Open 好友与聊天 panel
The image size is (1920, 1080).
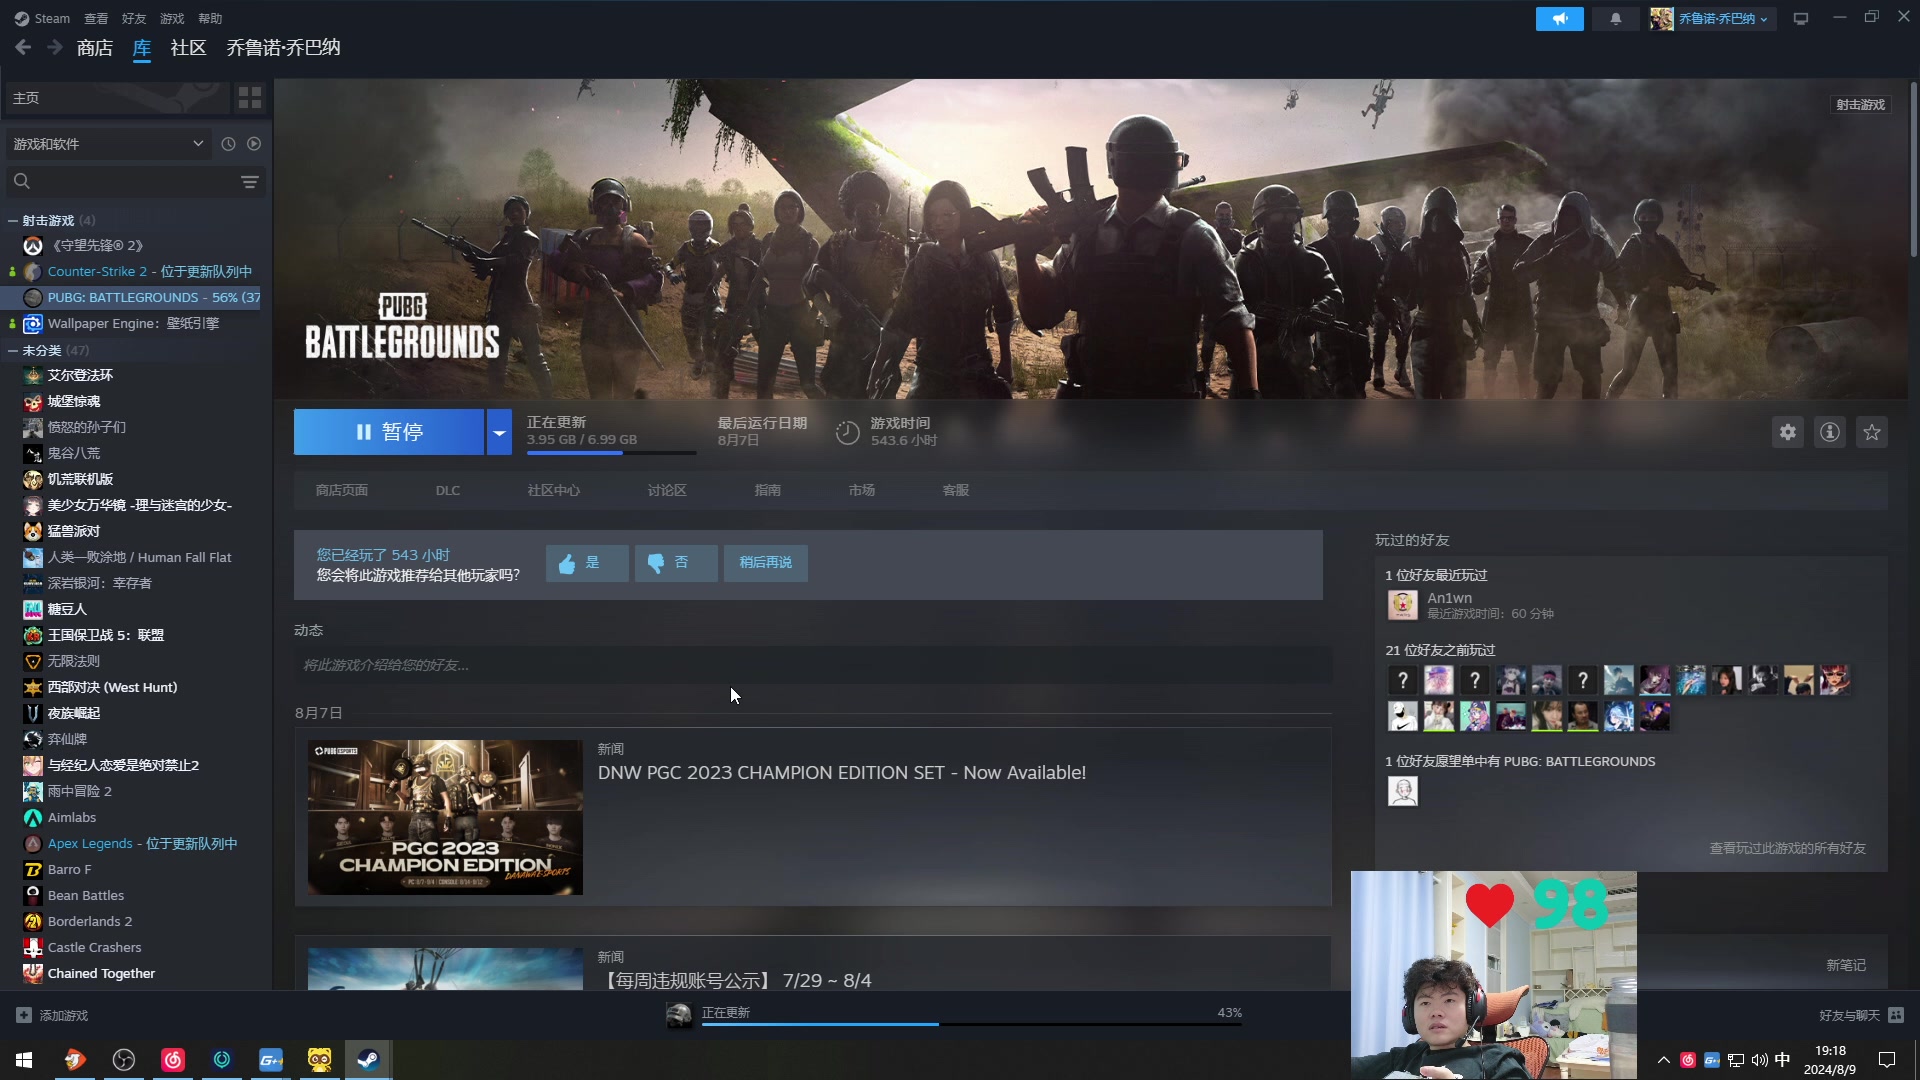[1860, 1015]
